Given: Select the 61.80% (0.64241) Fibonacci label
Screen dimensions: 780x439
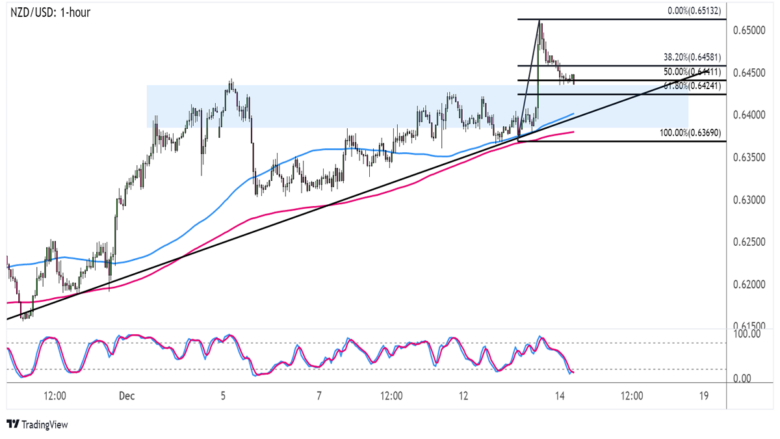Looking at the screenshot, I should point(692,86).
